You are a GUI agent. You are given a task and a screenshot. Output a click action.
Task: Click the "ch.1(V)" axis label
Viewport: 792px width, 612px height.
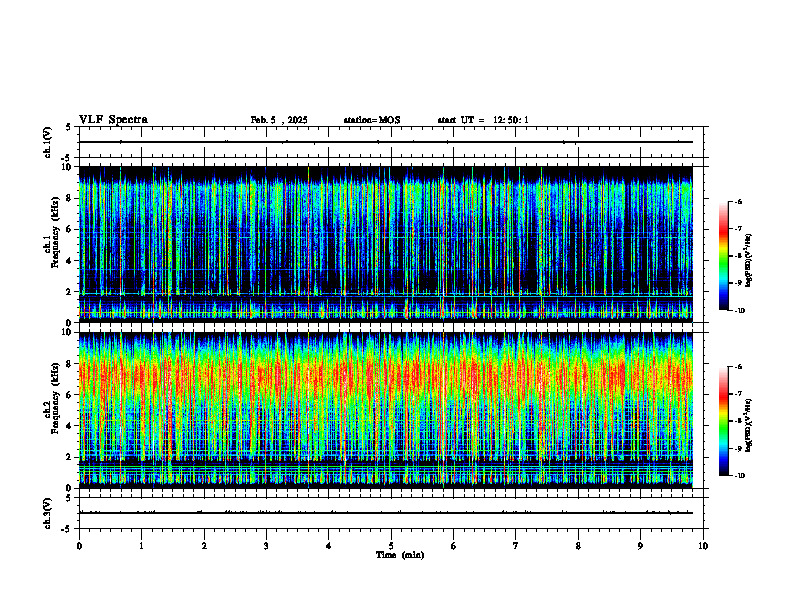point(48,142)
